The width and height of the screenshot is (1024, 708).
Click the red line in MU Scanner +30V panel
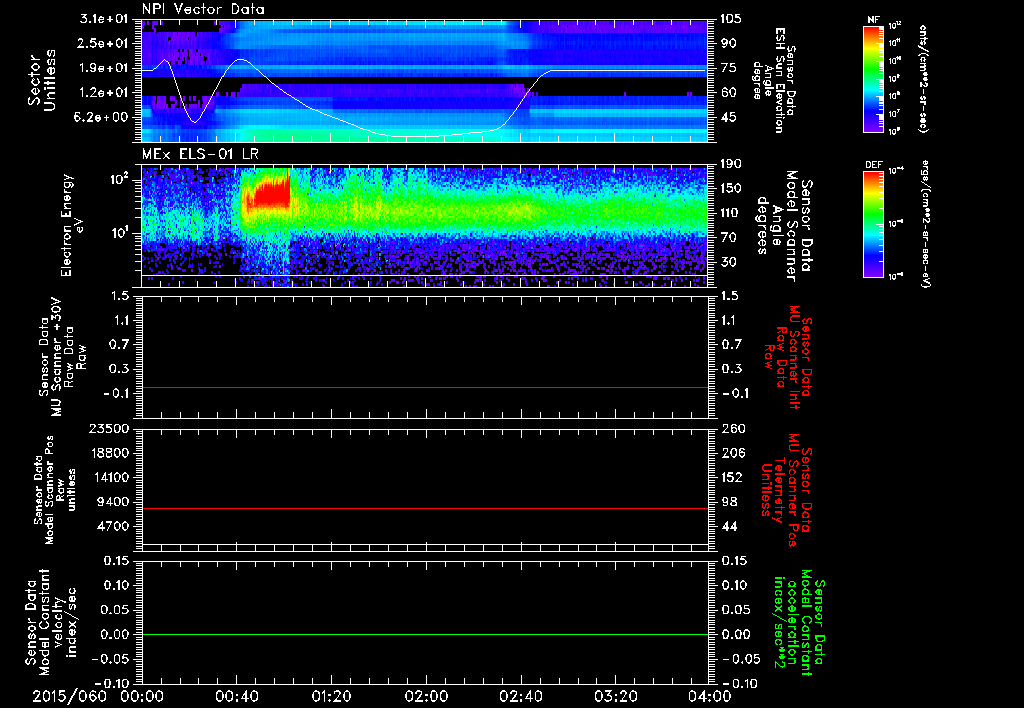pos(425,388)
